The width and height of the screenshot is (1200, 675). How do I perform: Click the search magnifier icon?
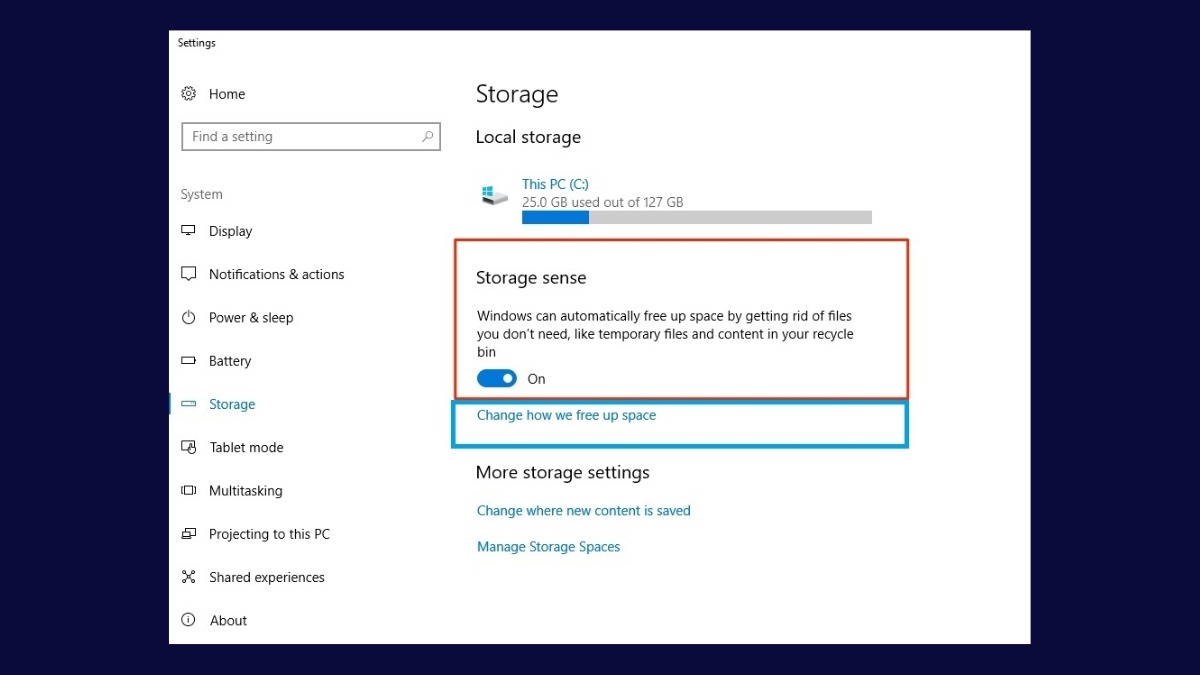click(427, 136)
